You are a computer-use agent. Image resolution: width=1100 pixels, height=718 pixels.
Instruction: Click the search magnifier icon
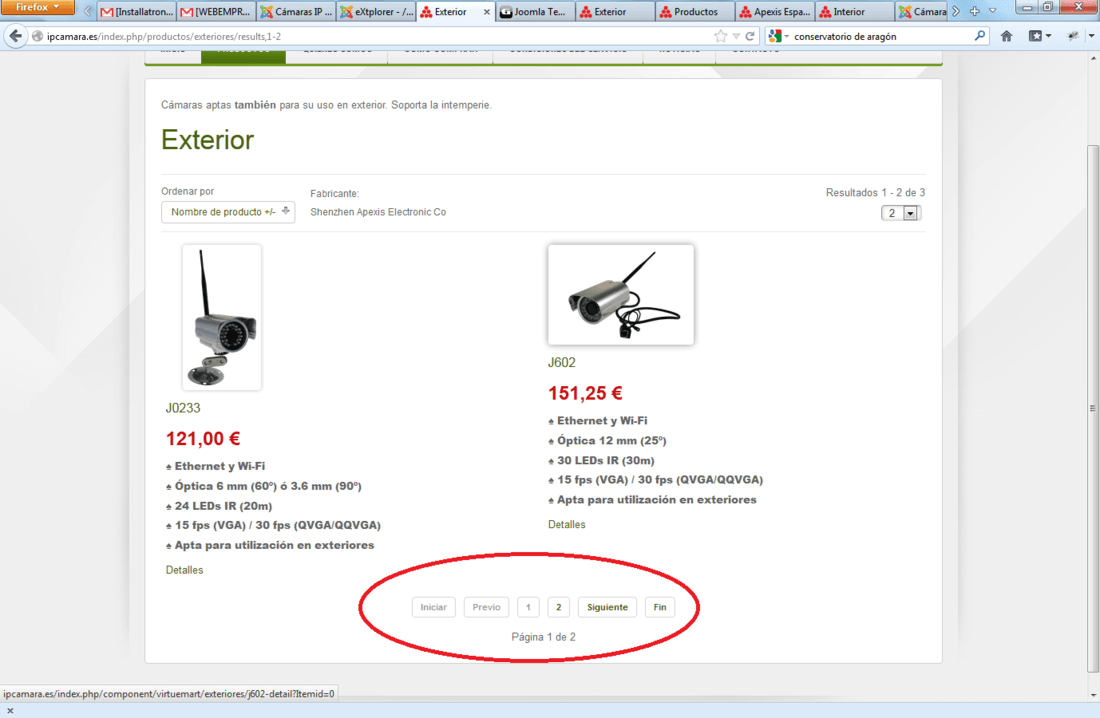tap(980, 36)
